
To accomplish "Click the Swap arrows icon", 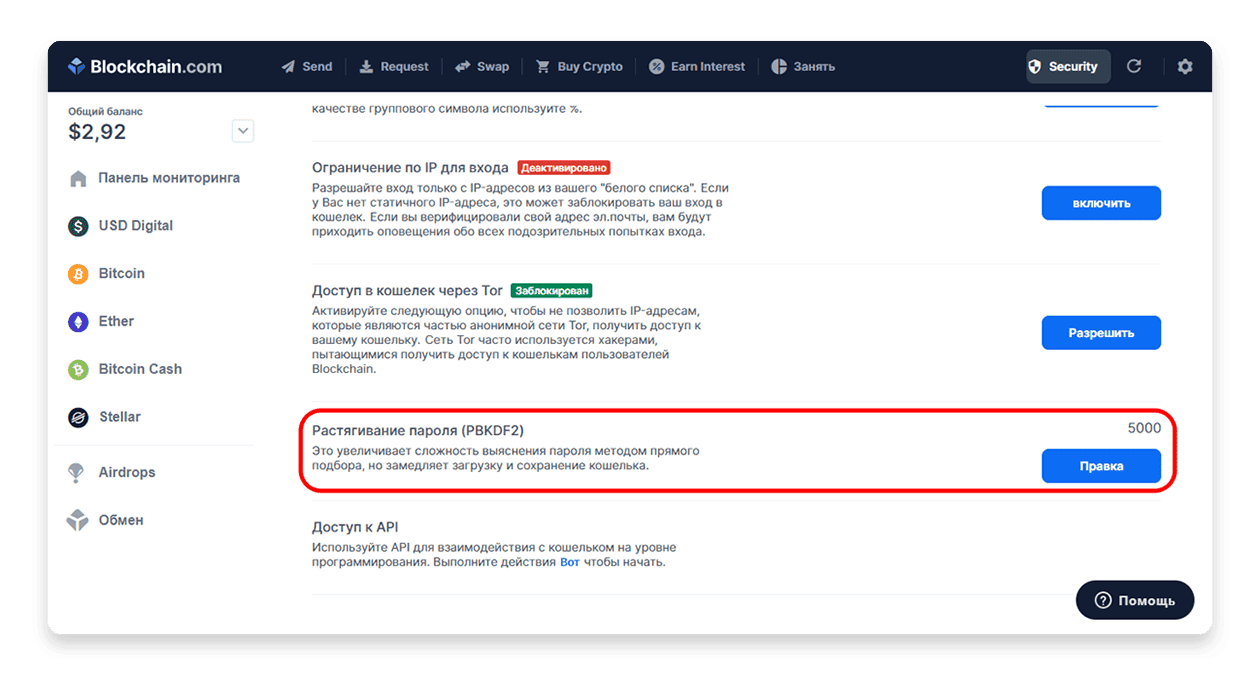I will 462,67.
